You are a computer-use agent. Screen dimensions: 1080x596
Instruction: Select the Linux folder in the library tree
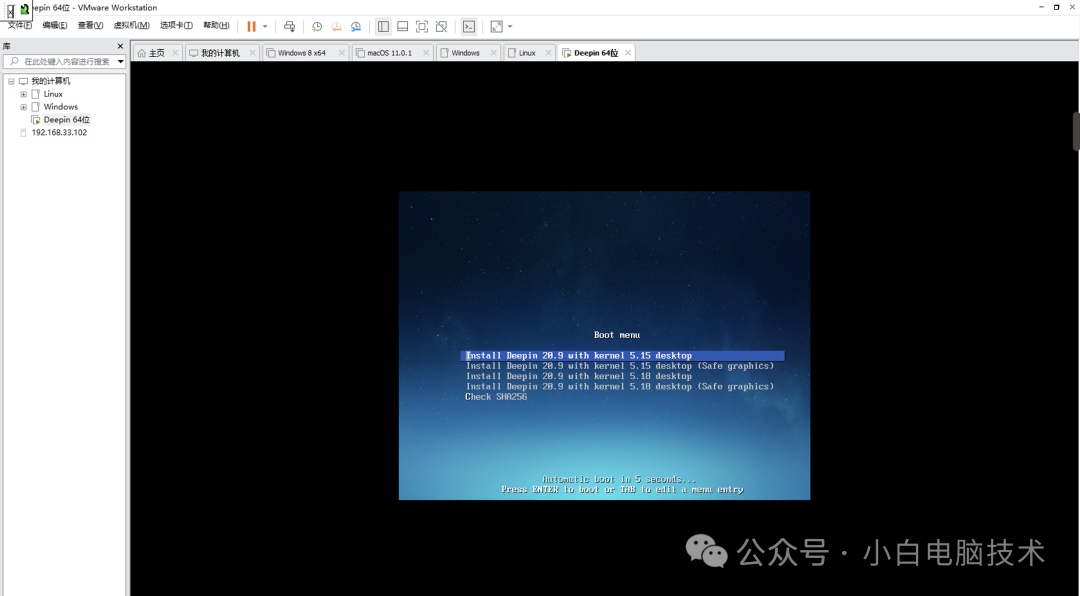pyautogui.click(x=53, y=94)
